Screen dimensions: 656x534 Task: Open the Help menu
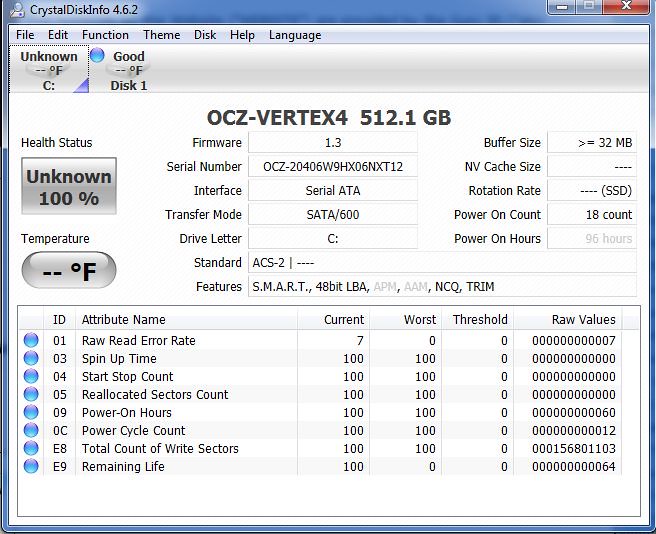(x=242, y=35)
